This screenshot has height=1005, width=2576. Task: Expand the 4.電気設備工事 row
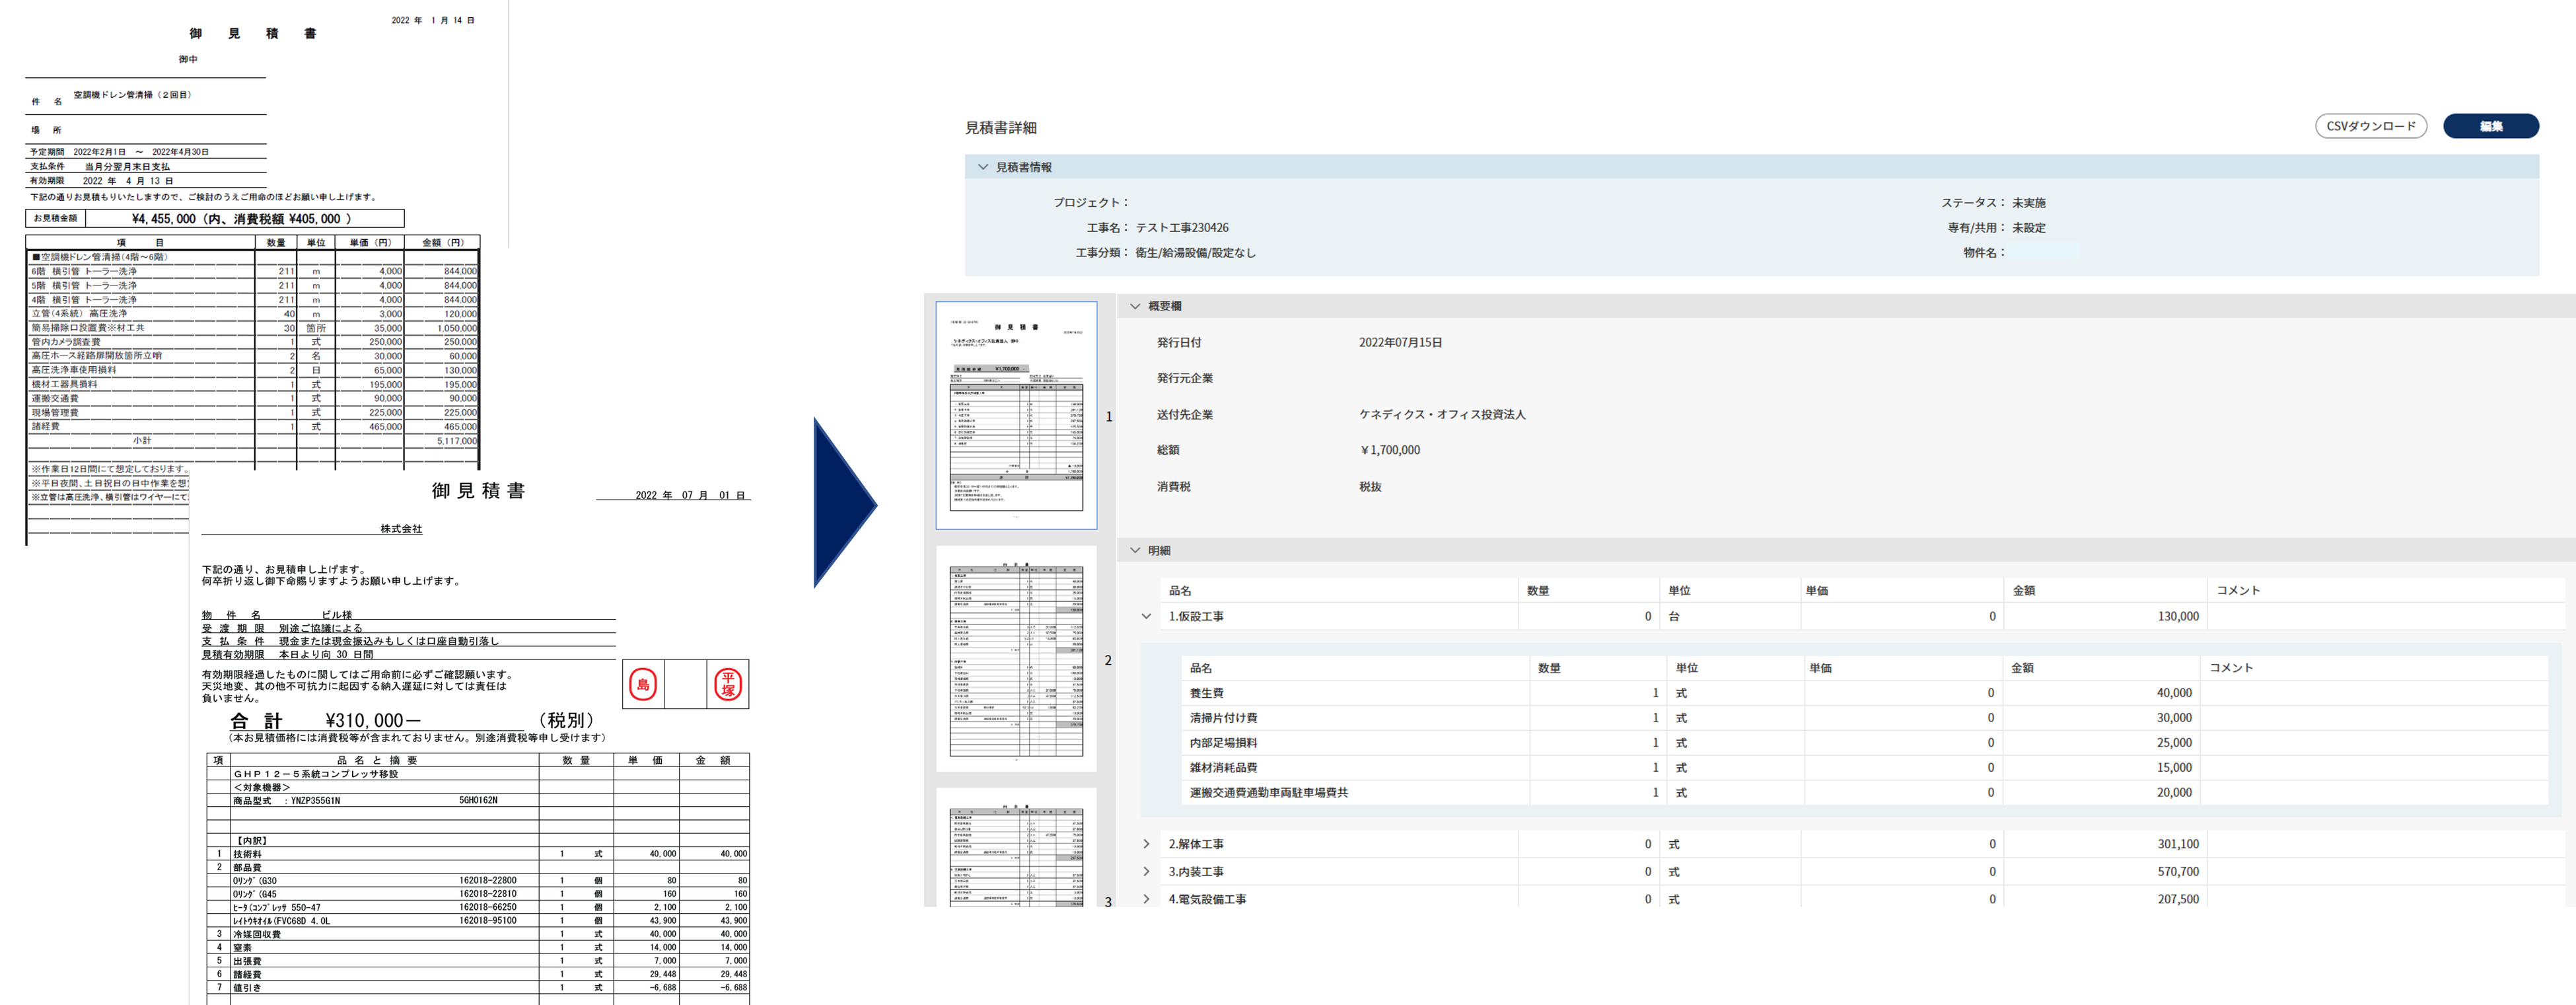point(1146,898)
